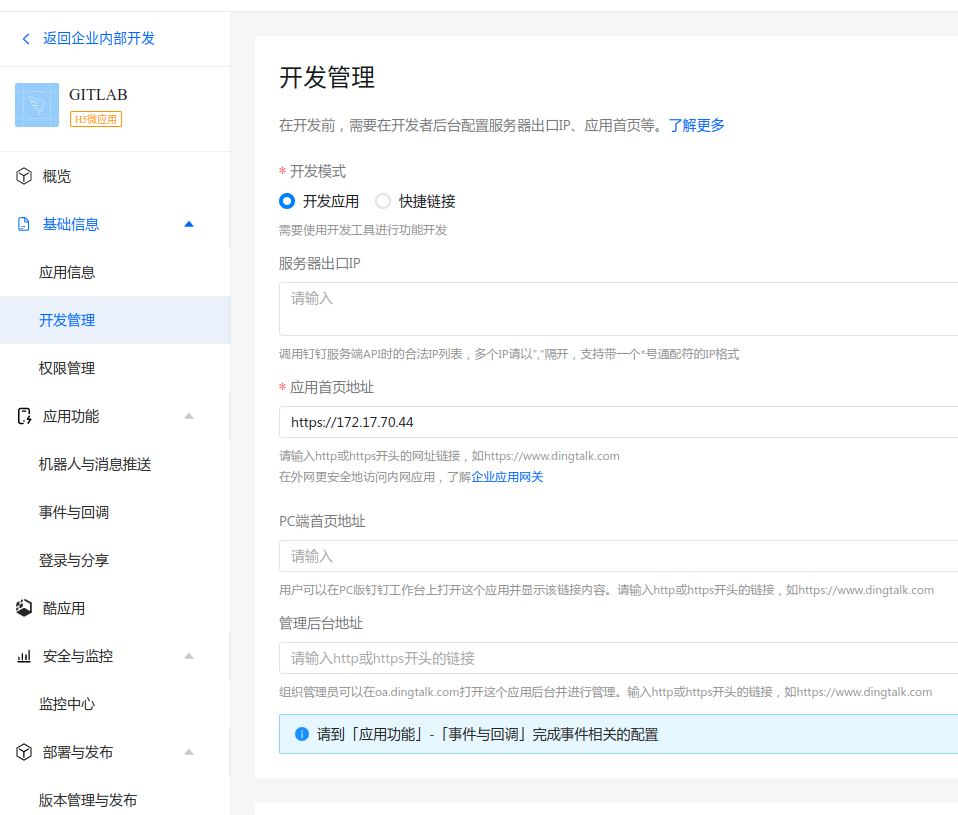Collapse the 应用功能 section arrow
This screenshot has width=958, height=815.
point(189,416)
